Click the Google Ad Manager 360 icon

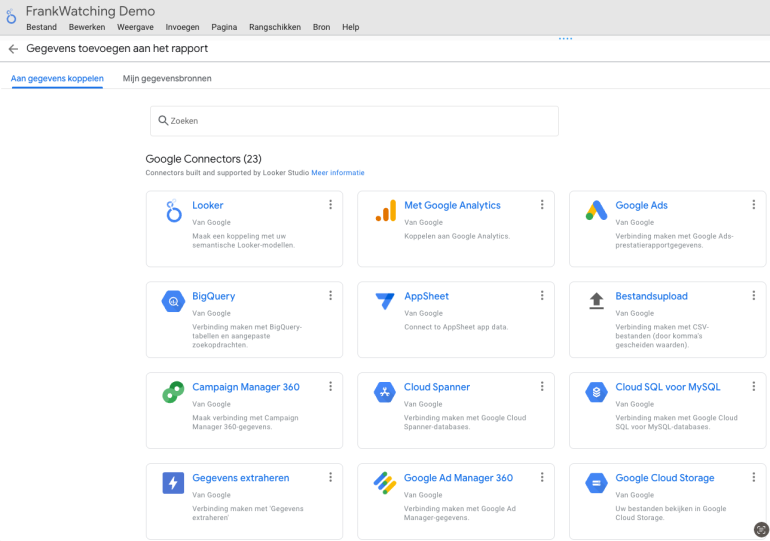[x=385, y=483]
